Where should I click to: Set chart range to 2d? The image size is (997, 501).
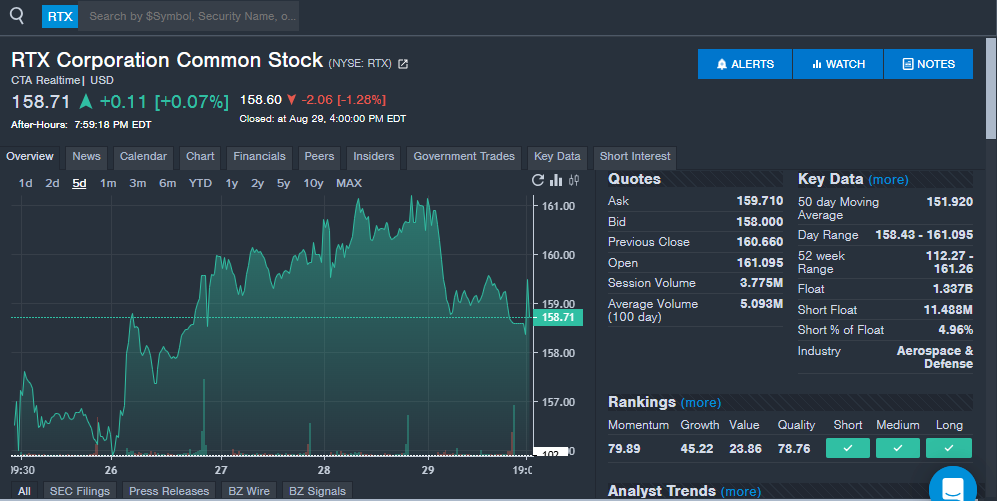click(x=52, y=184)
